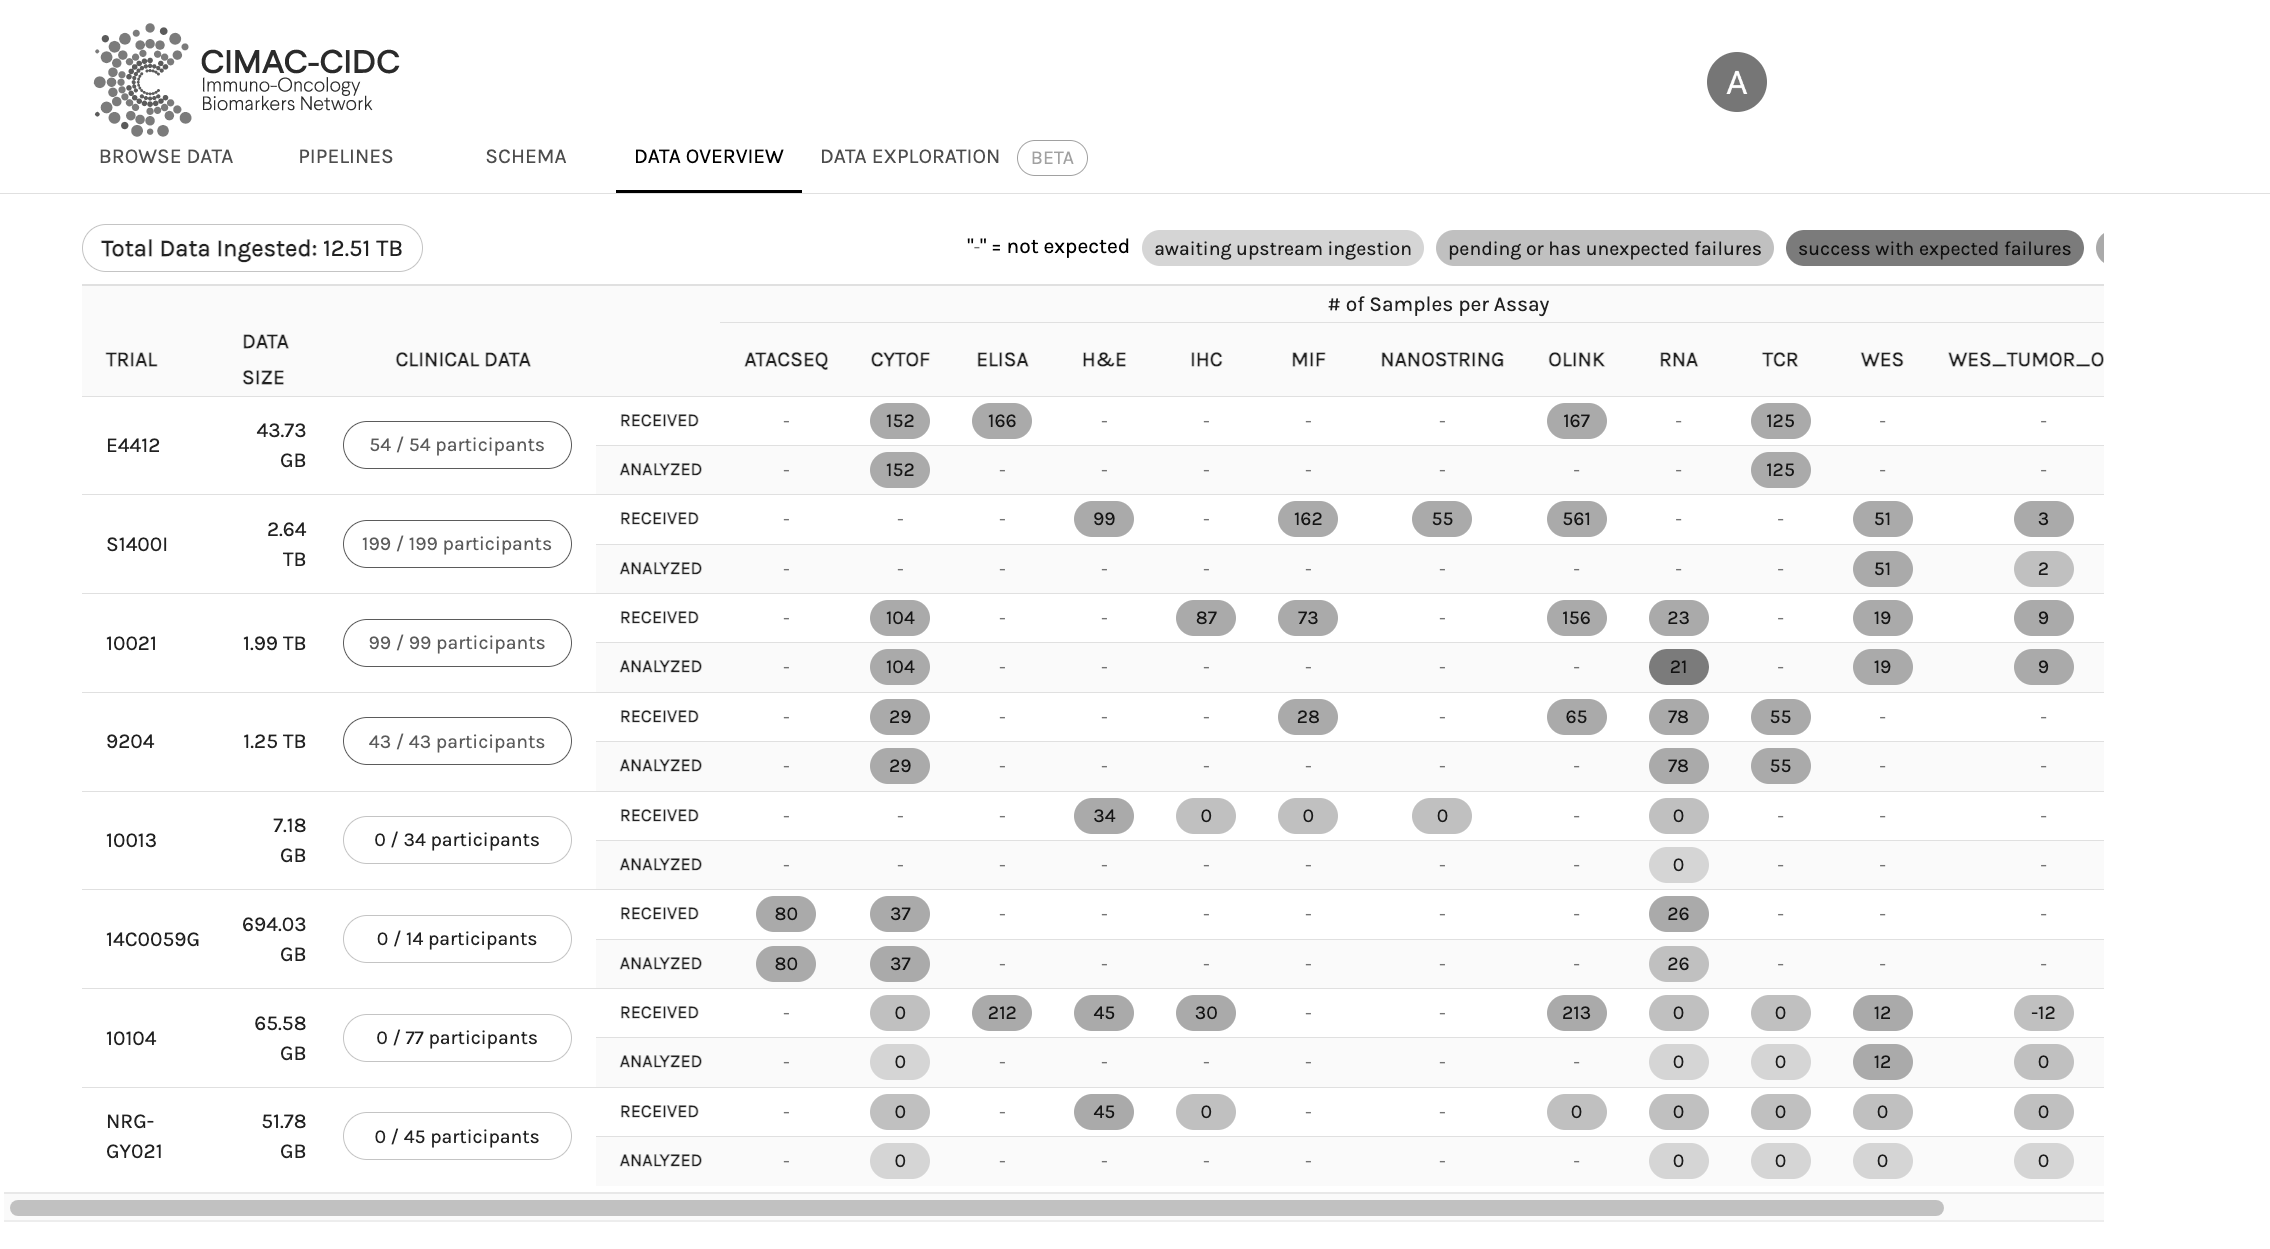
Task: Click E4412 54 / 54 participants button
Action: coord(457,445)
